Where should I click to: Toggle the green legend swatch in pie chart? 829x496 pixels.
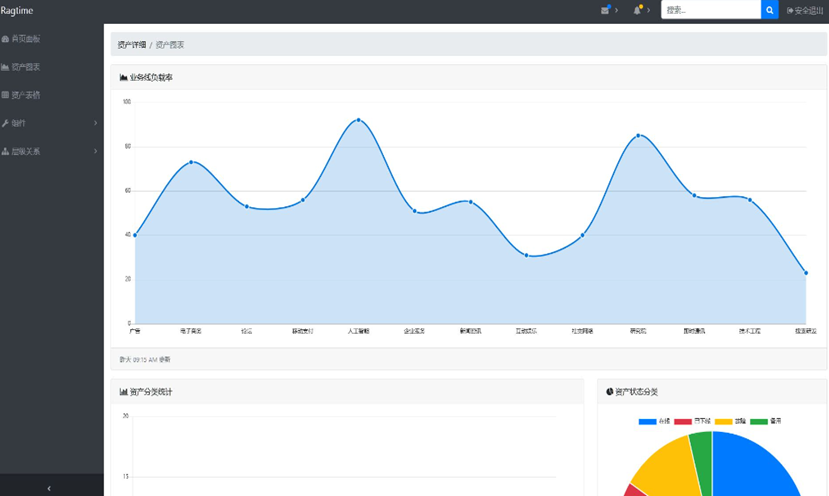tap(759, 421)
